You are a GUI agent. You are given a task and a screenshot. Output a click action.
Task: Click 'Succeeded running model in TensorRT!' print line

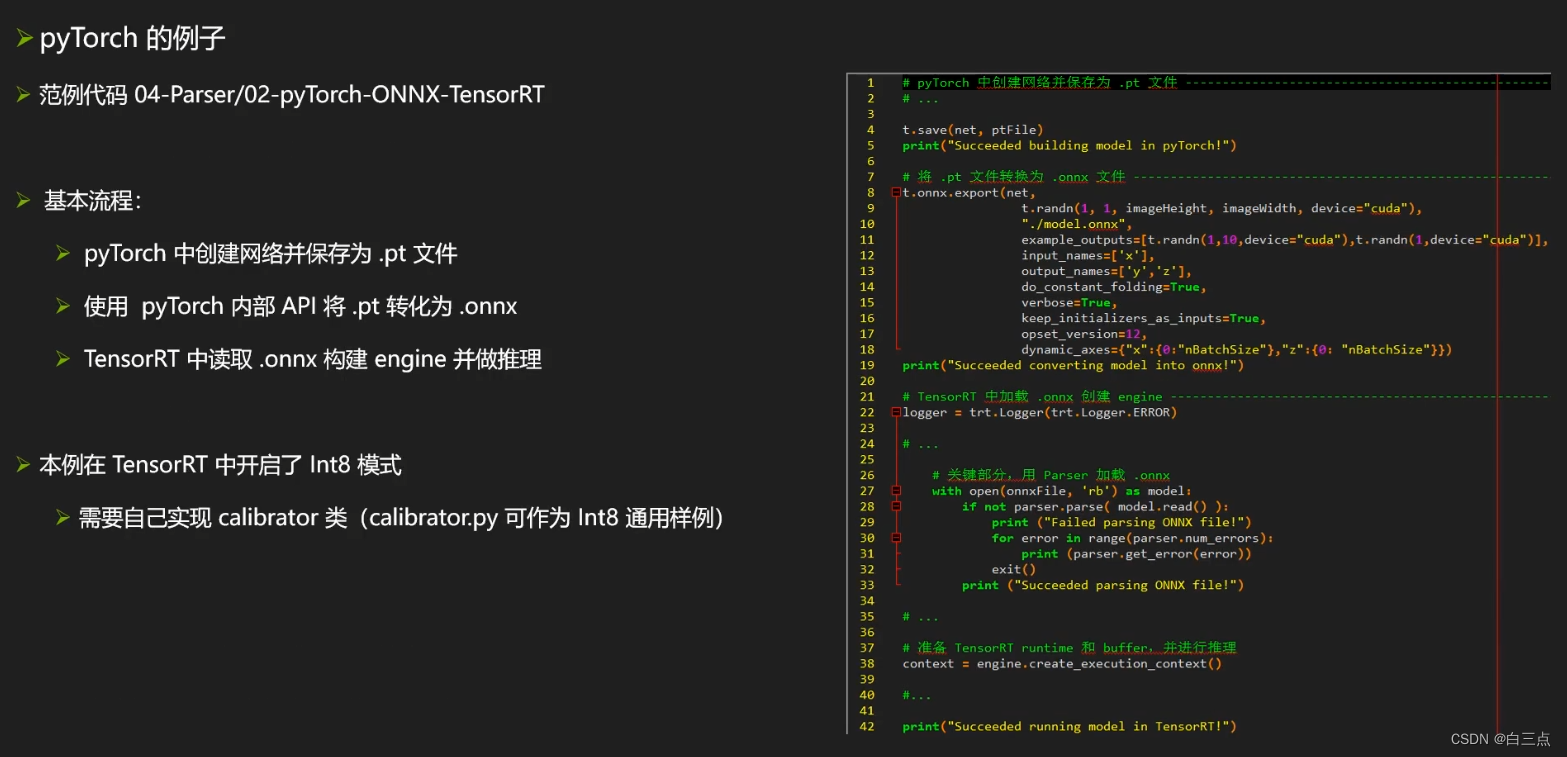click(x=1069, y=726)
